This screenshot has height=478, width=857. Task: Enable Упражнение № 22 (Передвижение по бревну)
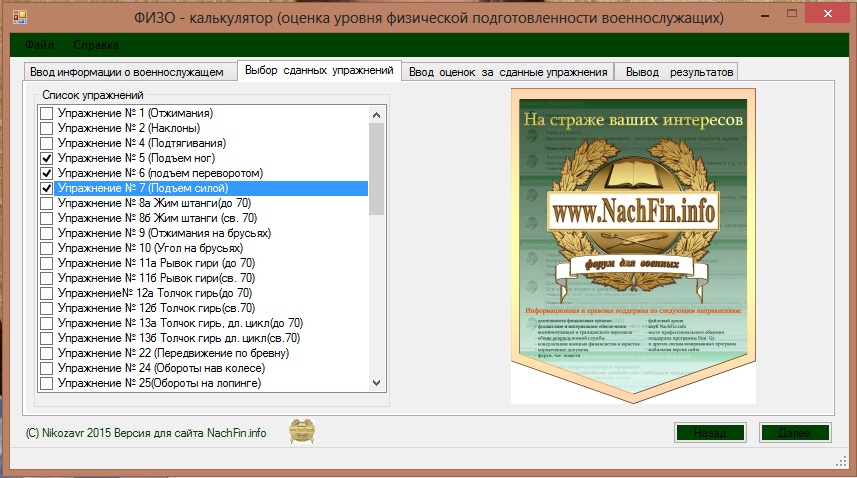[46, 353]
